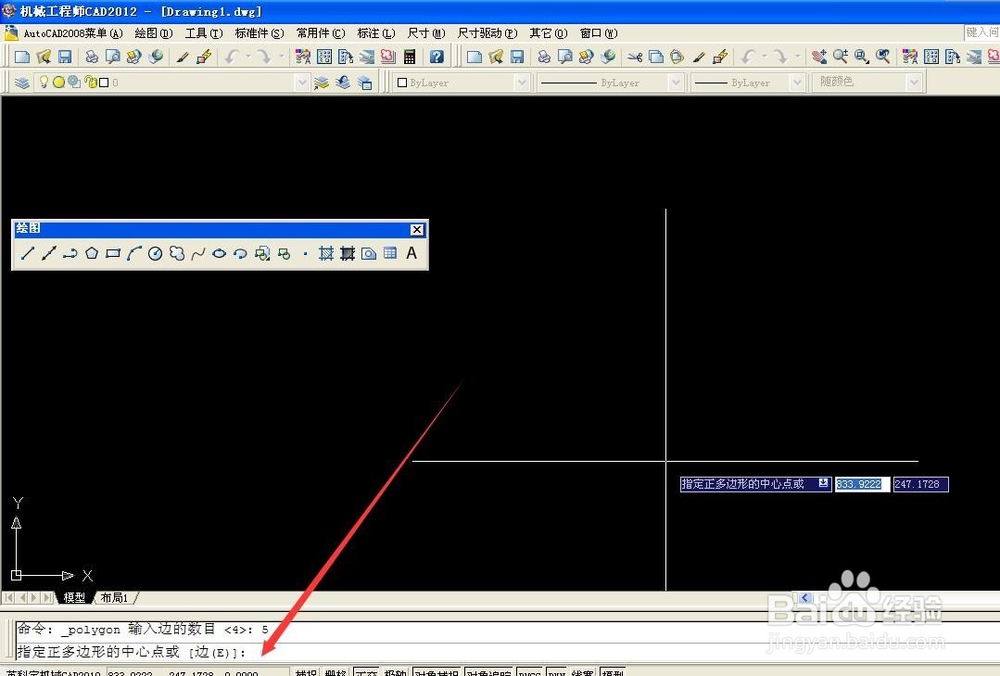1000x676 pixels.
Task: Close the 绘图 floating toolbar
Action: [x=417, y=230]
